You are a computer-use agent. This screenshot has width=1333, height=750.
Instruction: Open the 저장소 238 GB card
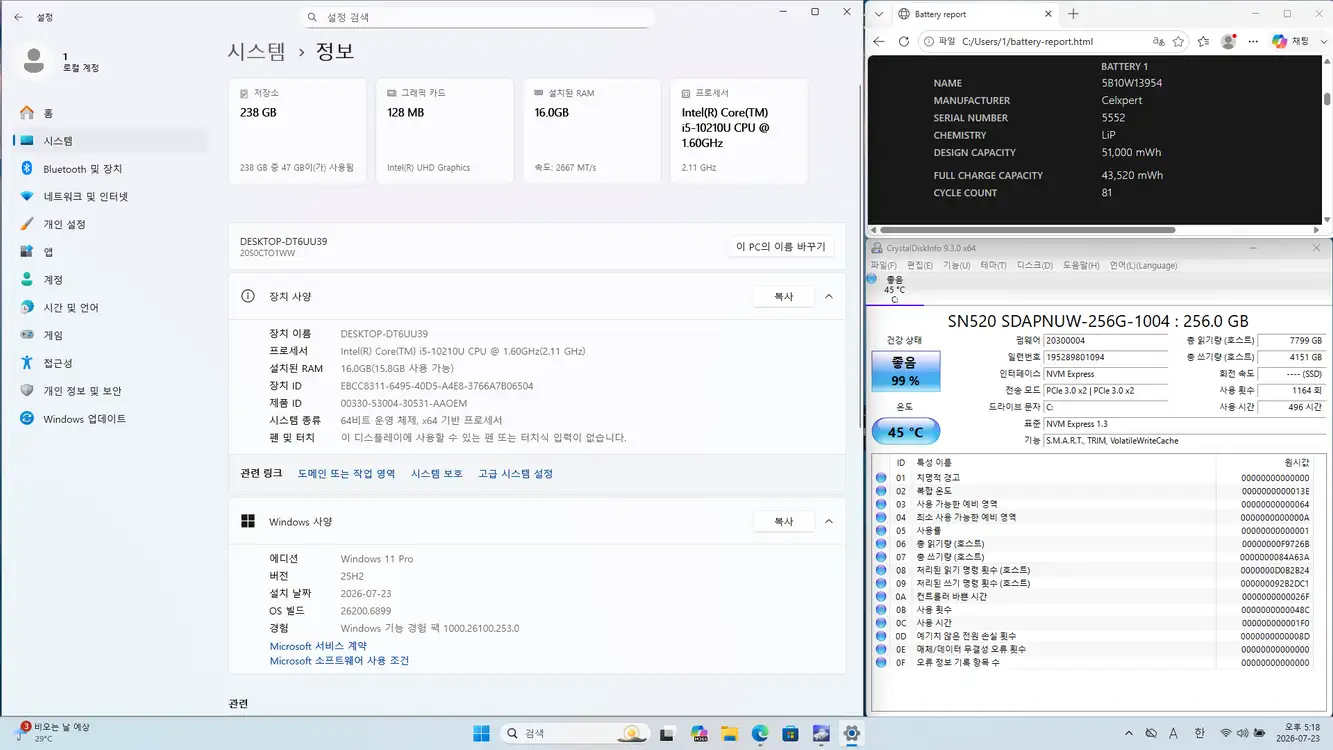(x=297, y=131)
